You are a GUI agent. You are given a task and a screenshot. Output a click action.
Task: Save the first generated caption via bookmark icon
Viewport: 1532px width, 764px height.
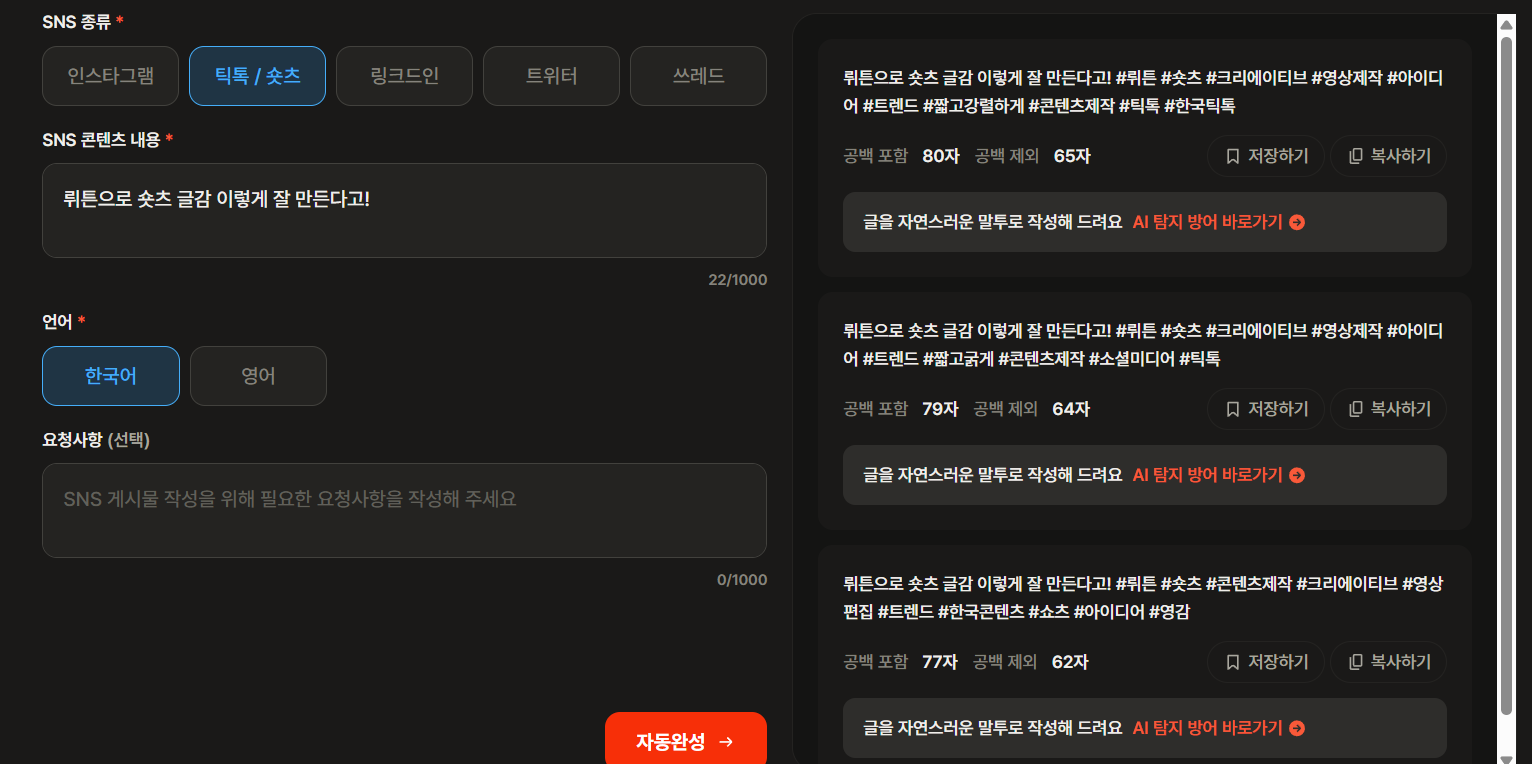1232,155
